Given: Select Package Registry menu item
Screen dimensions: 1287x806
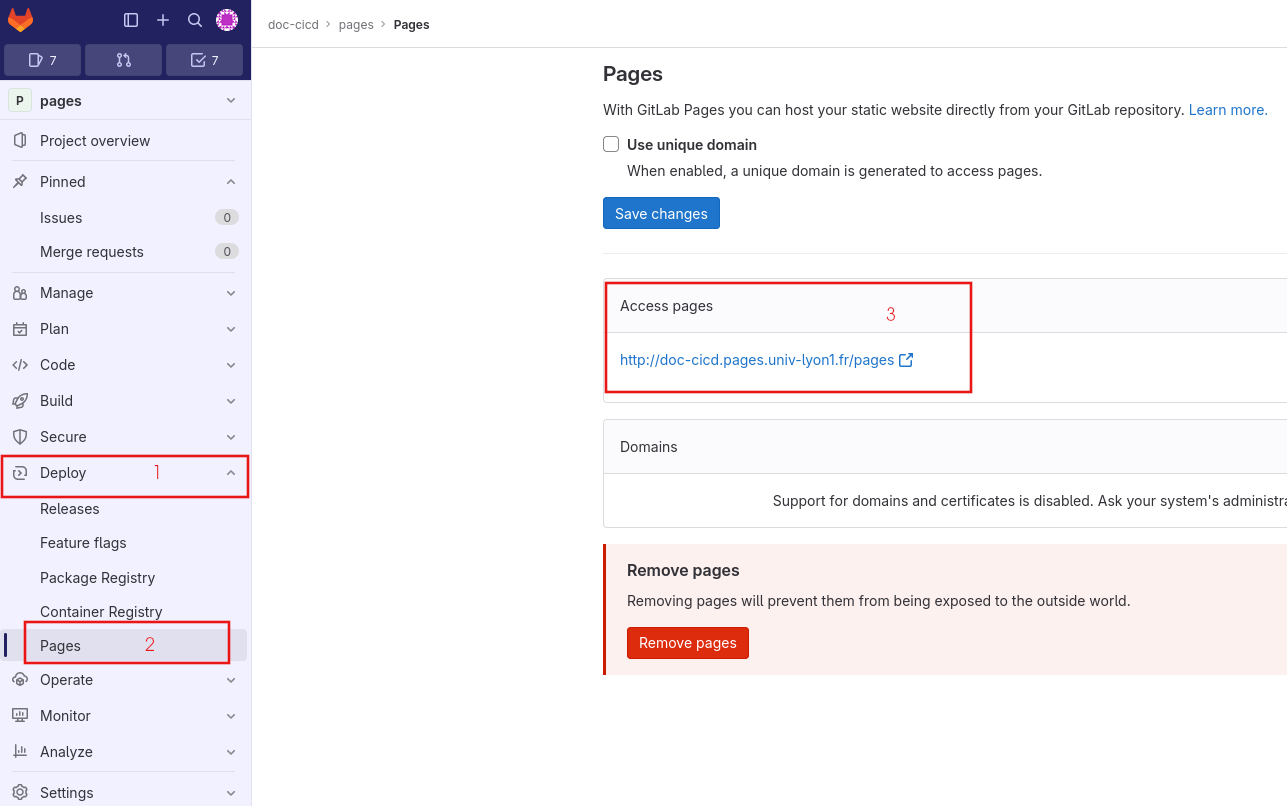Looking at the screenshot, I should click(97, 578).
